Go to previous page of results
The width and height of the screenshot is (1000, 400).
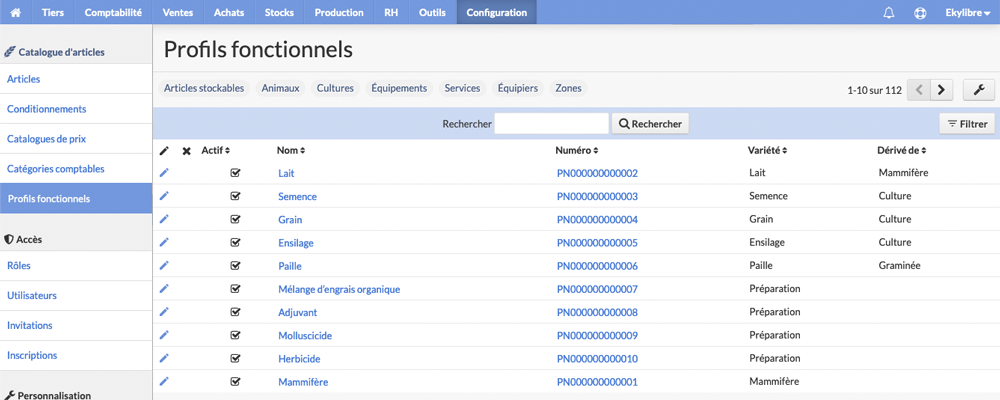point(919,90)
